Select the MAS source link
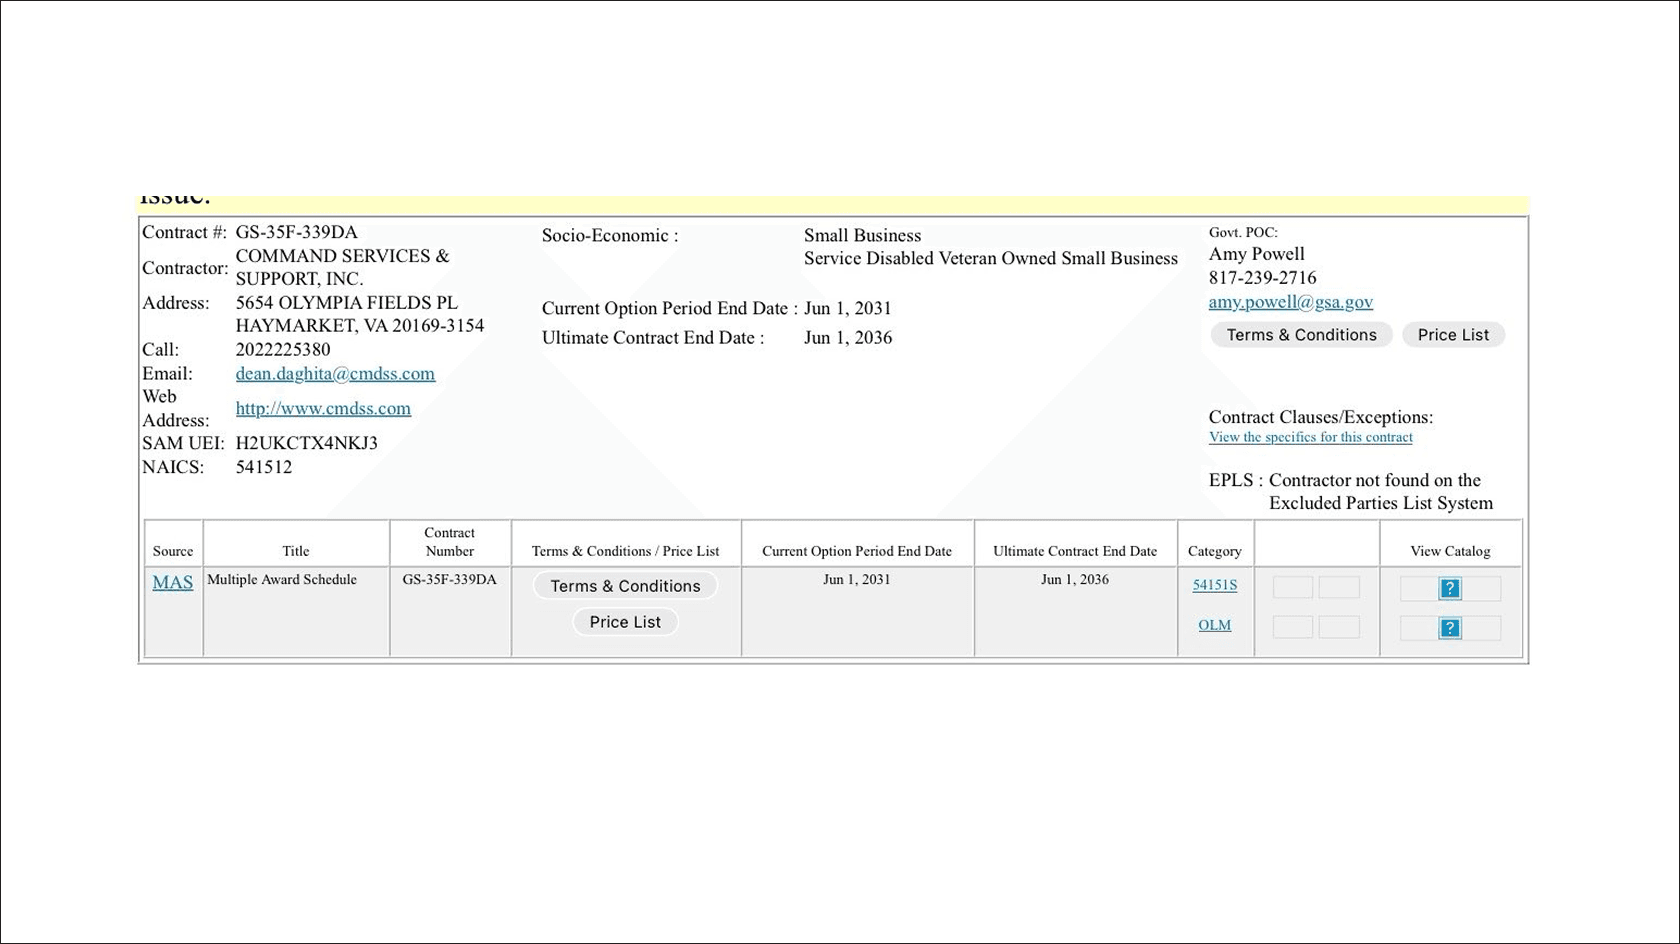This screenshot has width=1680, height=944. tap(172, 582)
